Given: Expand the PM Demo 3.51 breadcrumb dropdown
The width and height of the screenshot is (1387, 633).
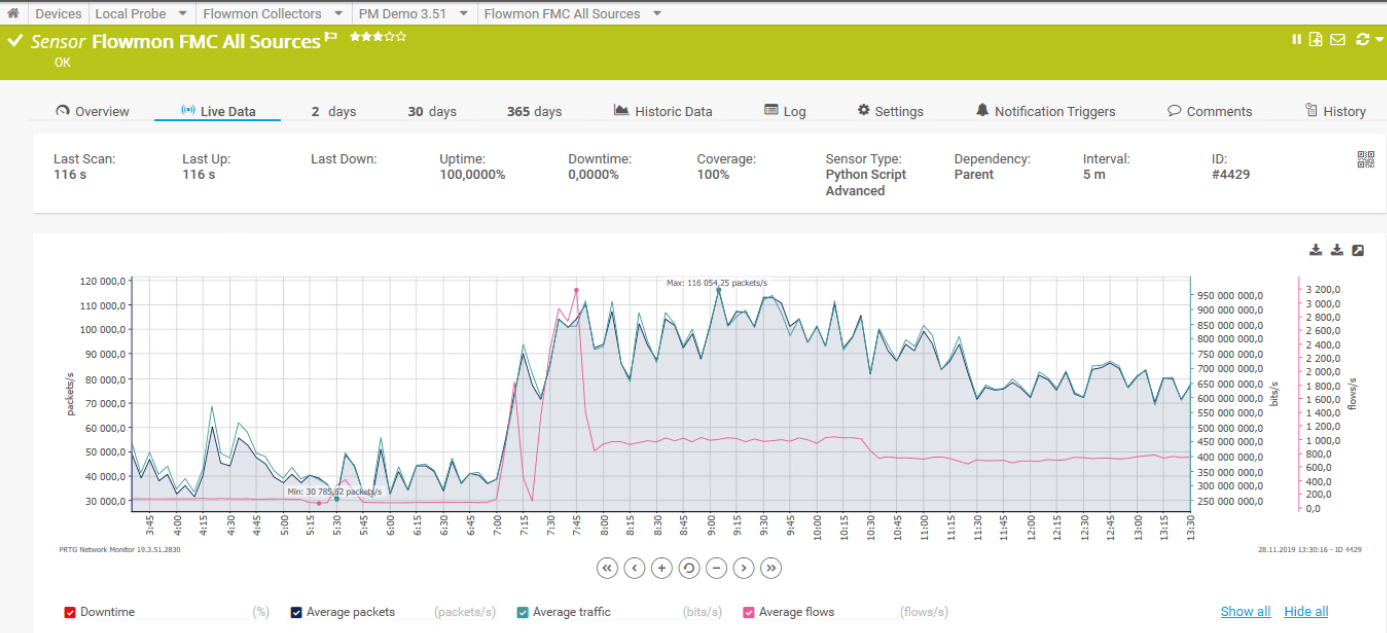Looking at the screenshot, I should (463, 14).
